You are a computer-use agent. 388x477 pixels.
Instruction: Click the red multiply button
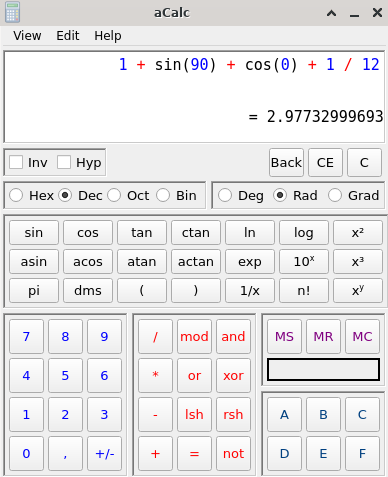(x=155, y=375)
